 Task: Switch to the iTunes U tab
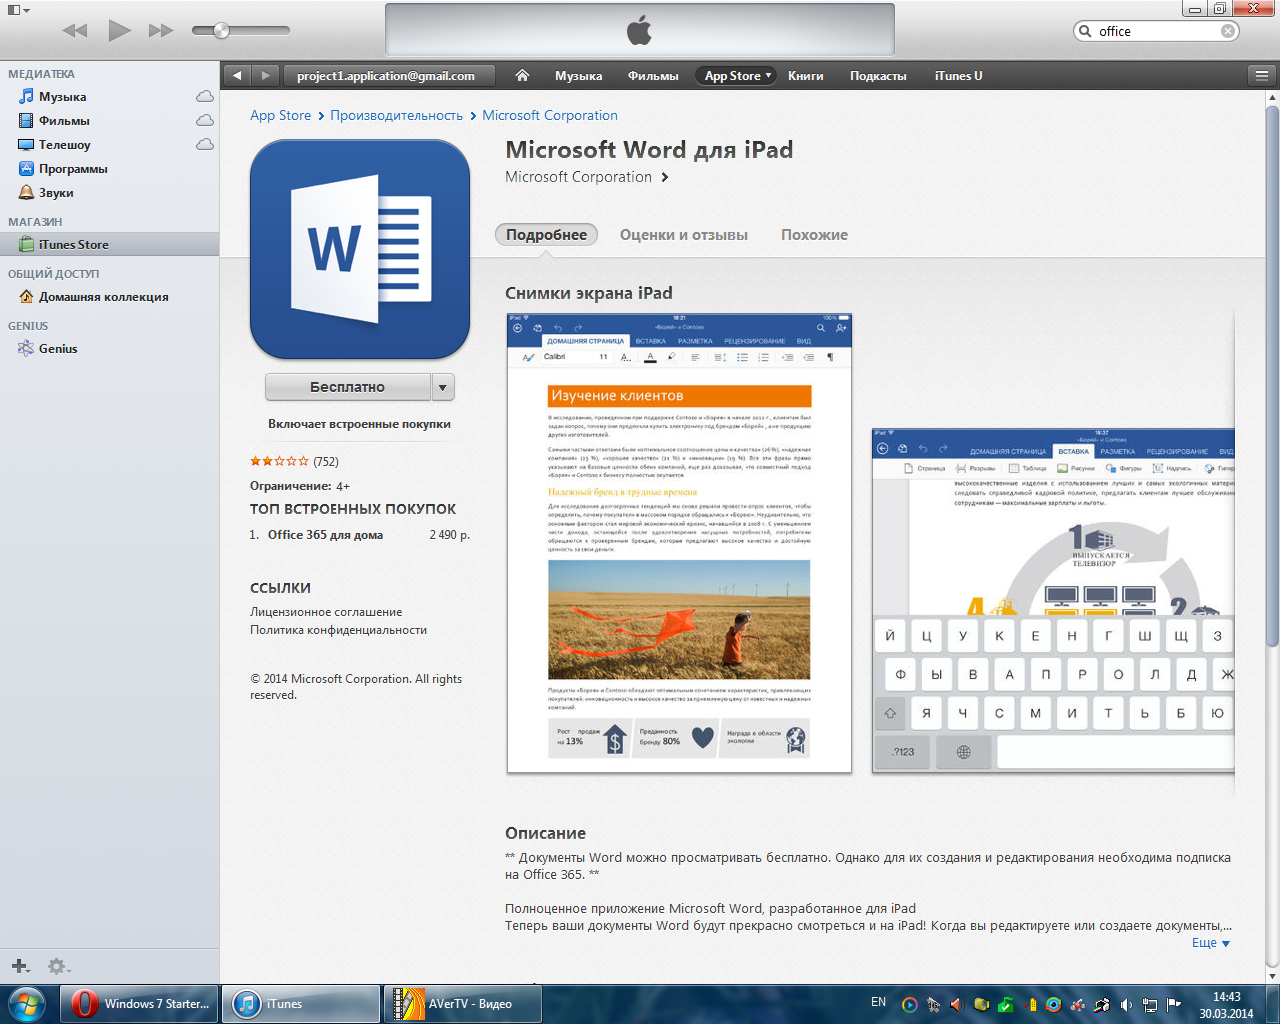(x=958, y=76)
